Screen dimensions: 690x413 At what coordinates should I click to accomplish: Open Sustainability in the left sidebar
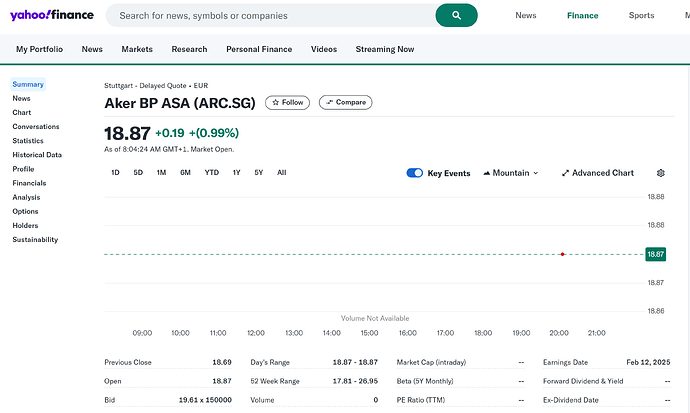click(35, 239)
